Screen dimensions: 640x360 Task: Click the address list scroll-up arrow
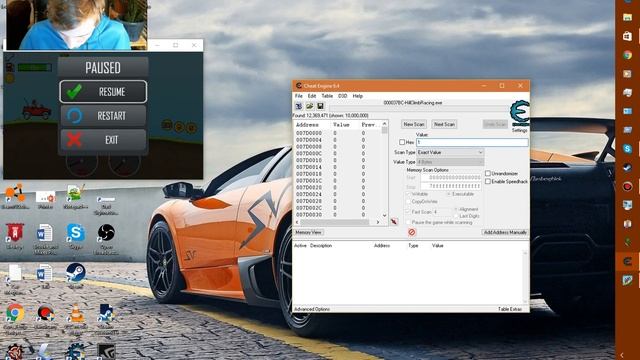tap(384, 124)
